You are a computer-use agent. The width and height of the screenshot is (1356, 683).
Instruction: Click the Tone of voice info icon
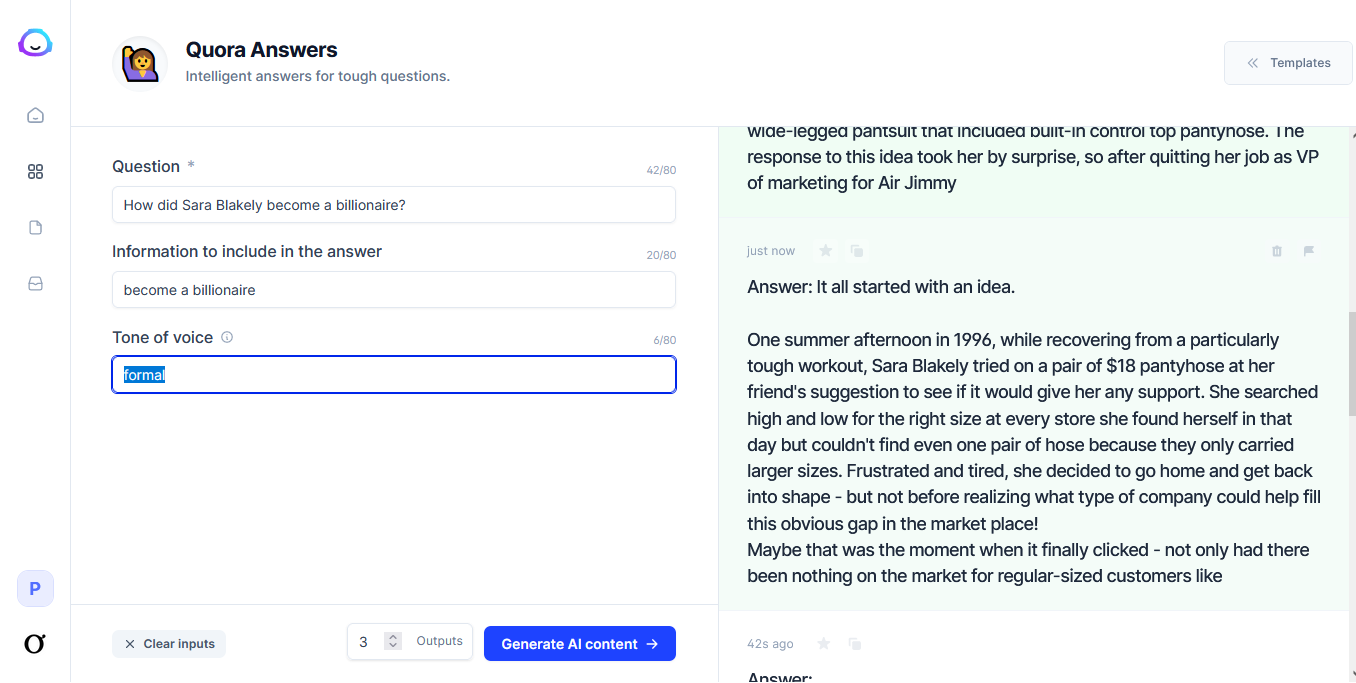click(227, 338)
